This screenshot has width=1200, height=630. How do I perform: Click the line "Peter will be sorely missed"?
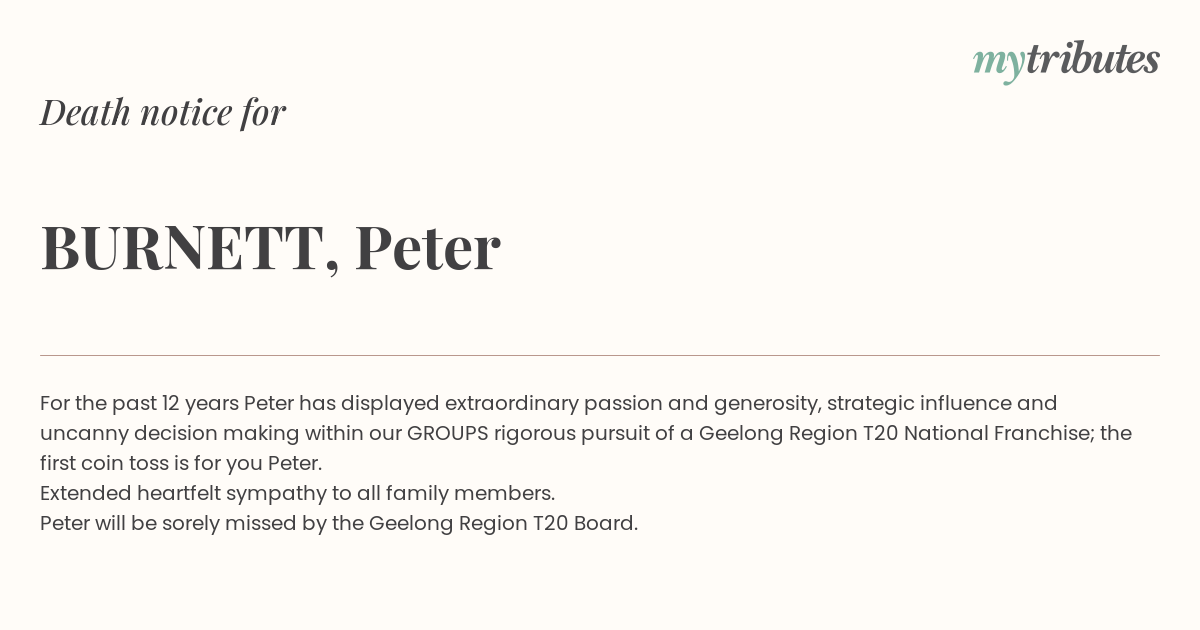pos(338,523)
